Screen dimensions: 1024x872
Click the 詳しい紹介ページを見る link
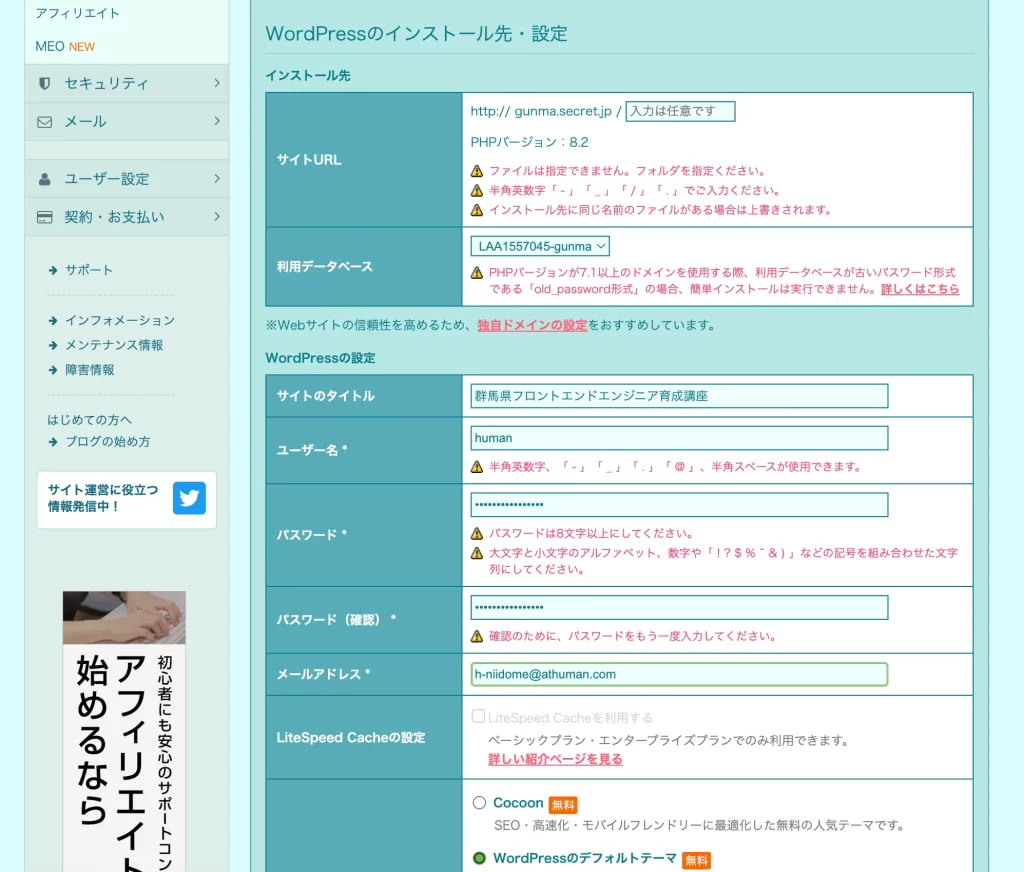click(x=555, y=759)
